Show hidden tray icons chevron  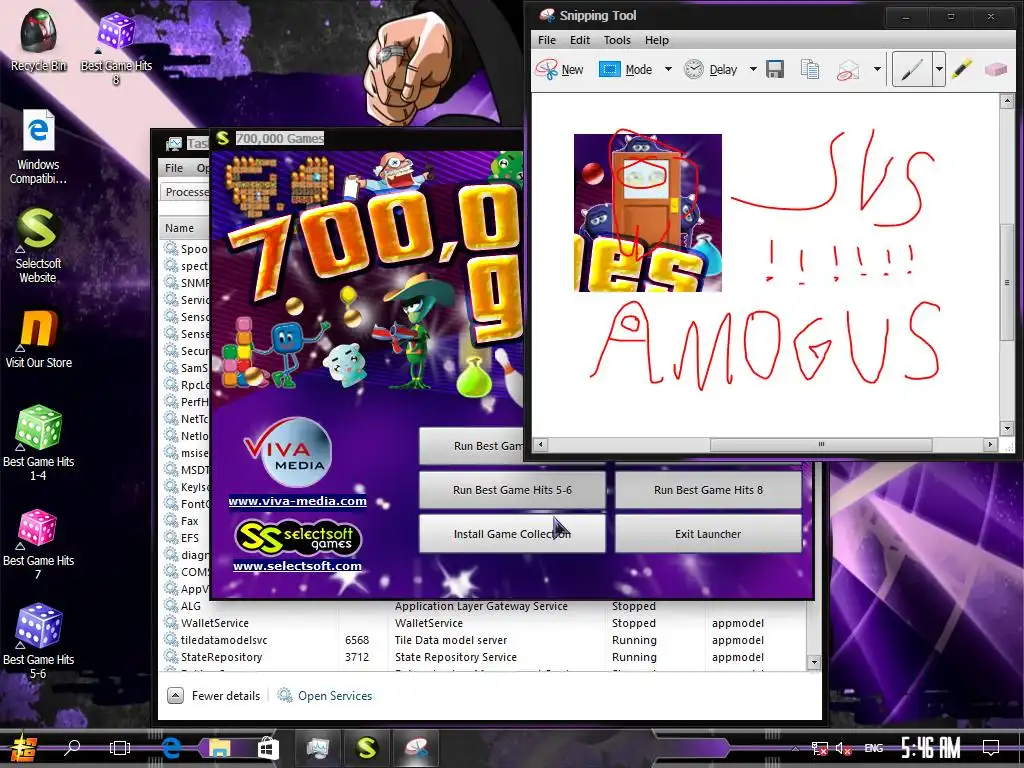tap(795, 748)
